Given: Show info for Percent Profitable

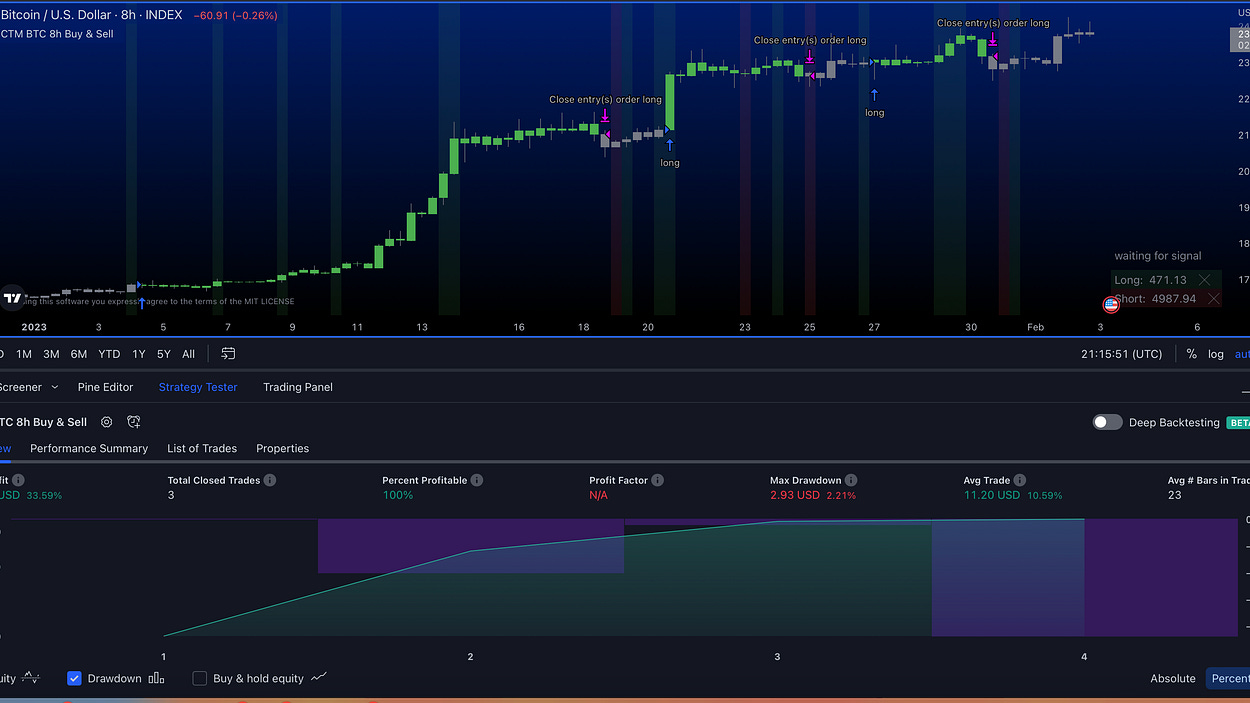Looking at the screenshot, I should (477, 480).
